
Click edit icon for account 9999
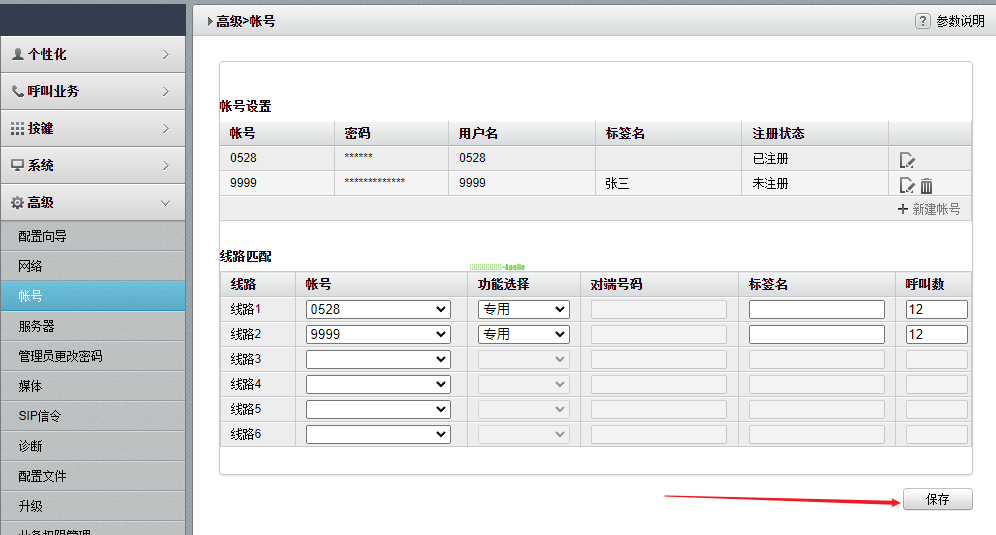click(x=907, y=185)
